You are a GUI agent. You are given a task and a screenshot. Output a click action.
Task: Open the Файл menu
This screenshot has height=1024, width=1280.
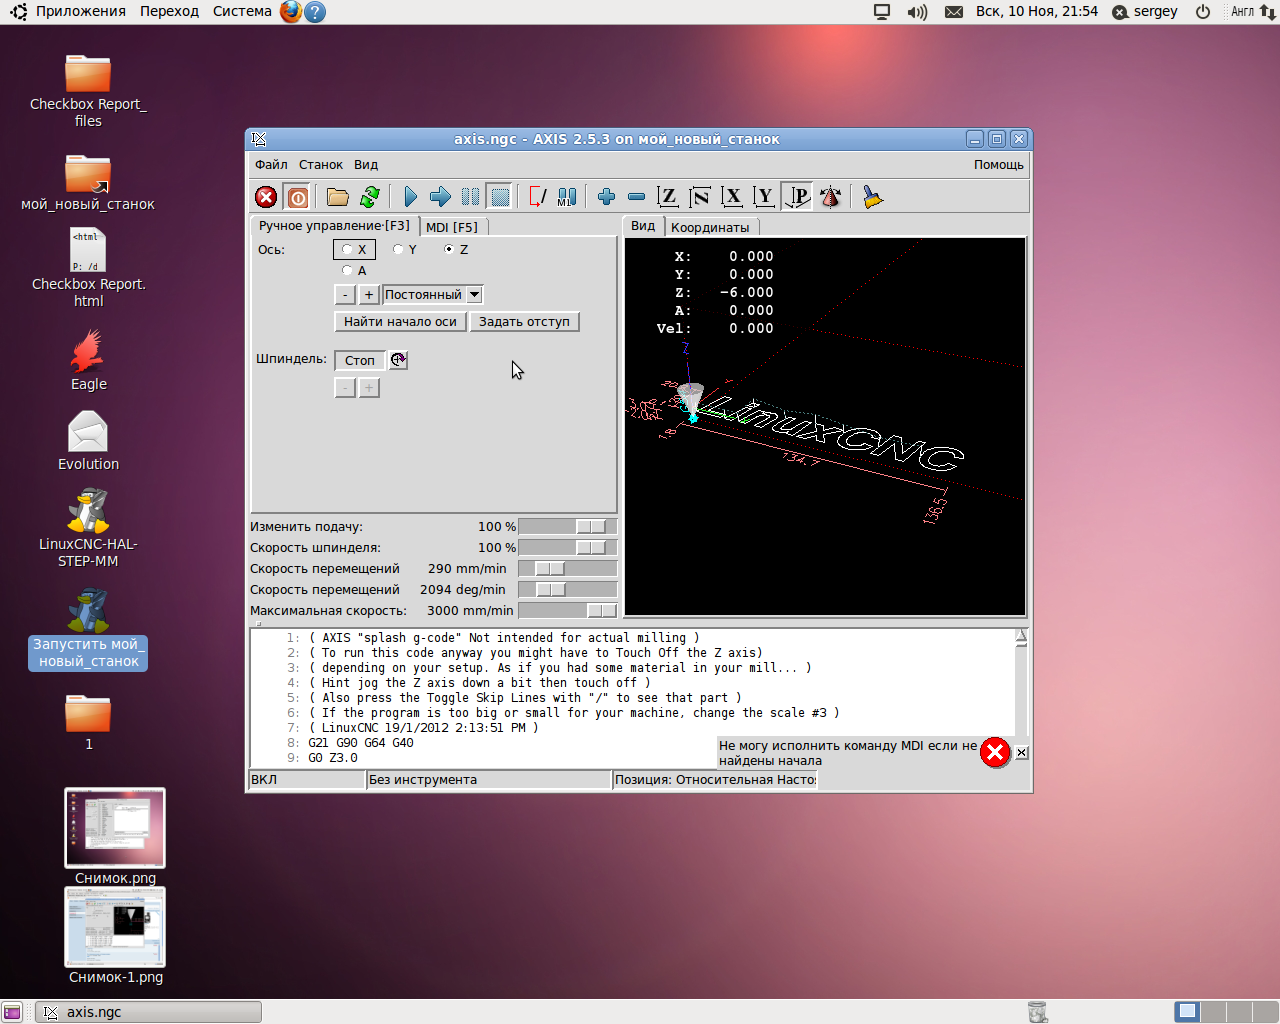tap(271, 165)
